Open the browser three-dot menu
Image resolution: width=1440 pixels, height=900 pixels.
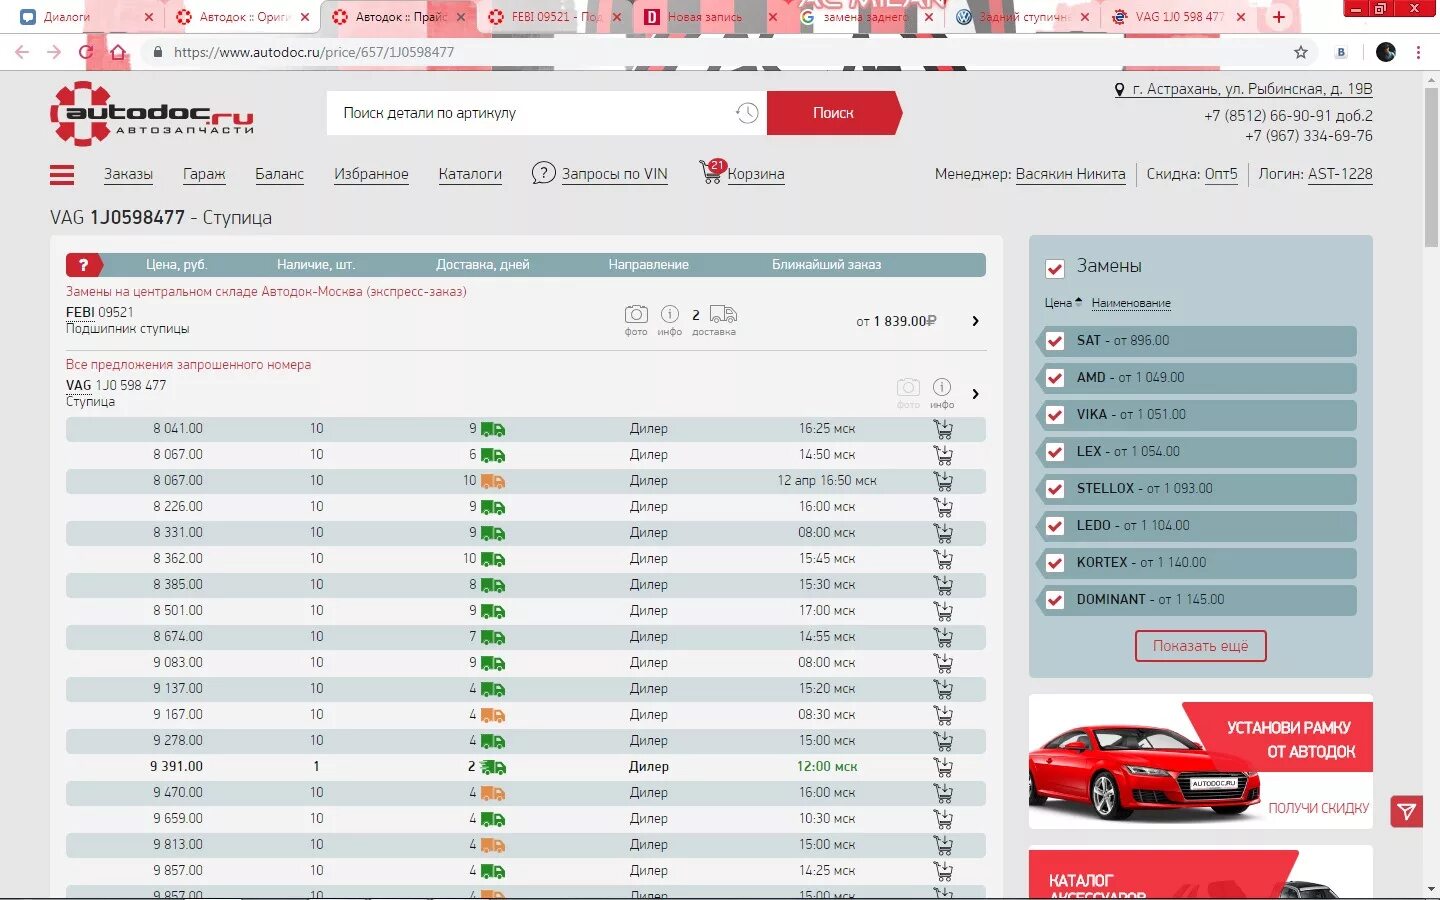click(x=1418, y=52)
